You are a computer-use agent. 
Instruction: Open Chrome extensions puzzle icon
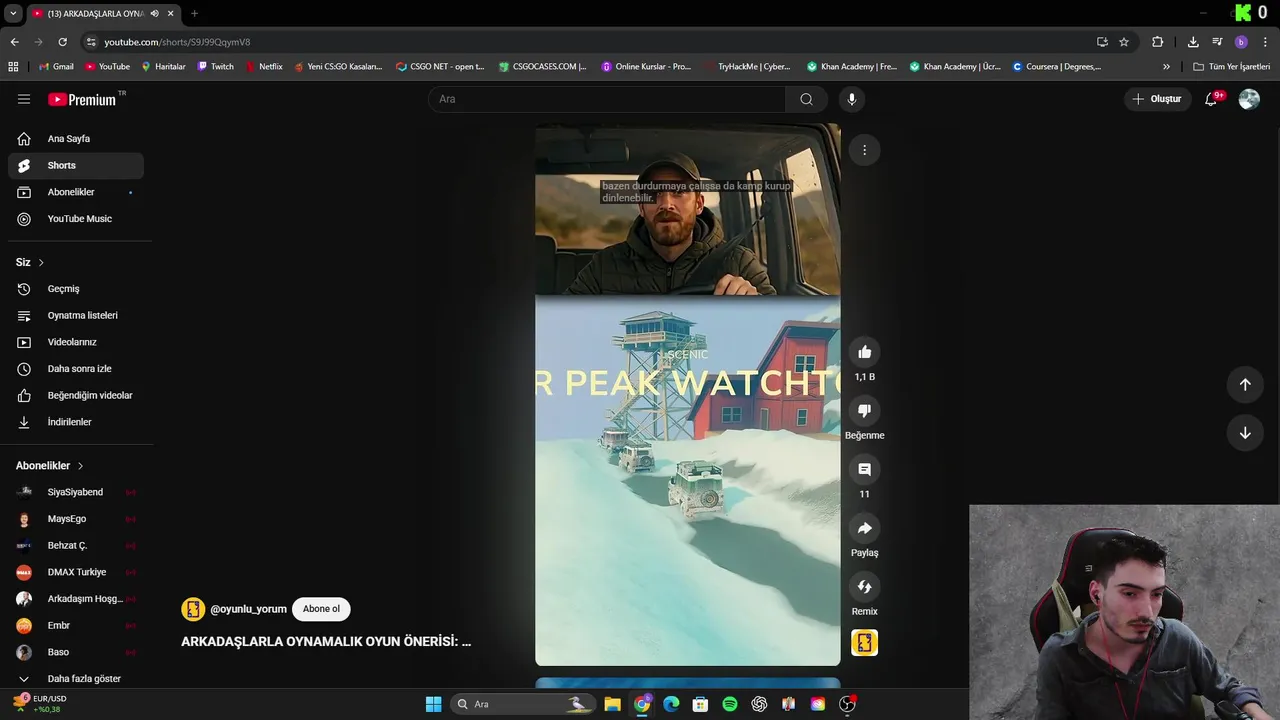1158,42
